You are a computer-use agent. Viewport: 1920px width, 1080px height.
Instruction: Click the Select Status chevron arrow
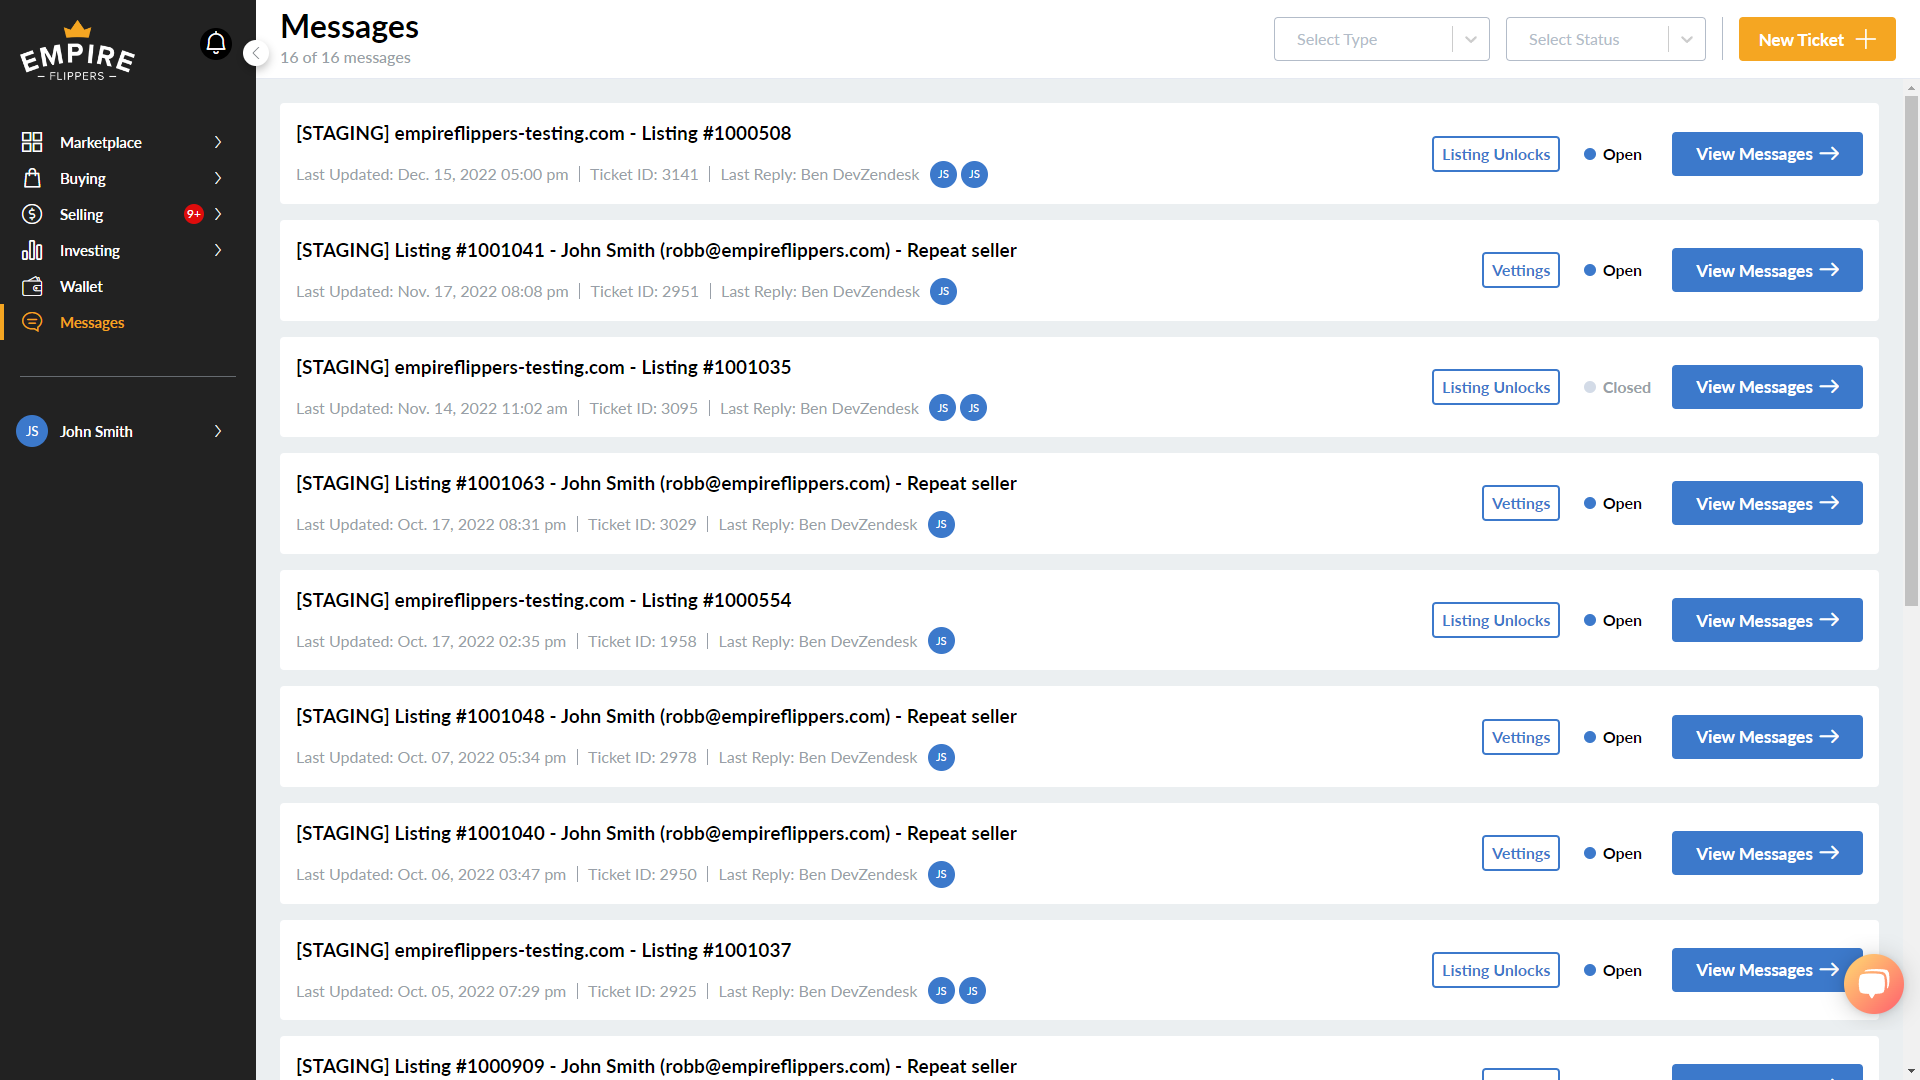(1687, 40)
